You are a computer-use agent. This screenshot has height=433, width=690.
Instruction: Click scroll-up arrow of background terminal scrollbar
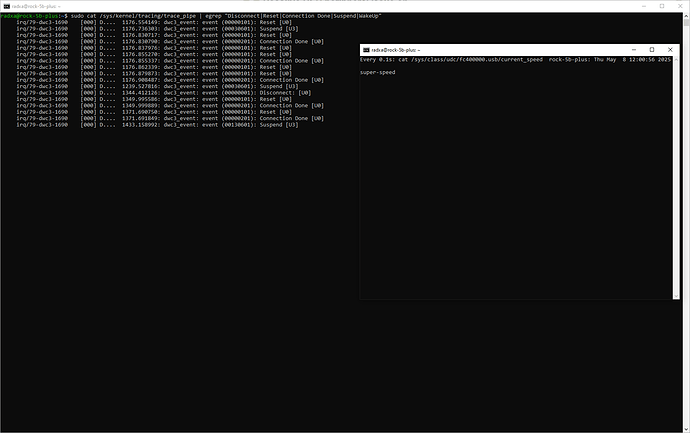pyautogui.click(x=686, y=16)
